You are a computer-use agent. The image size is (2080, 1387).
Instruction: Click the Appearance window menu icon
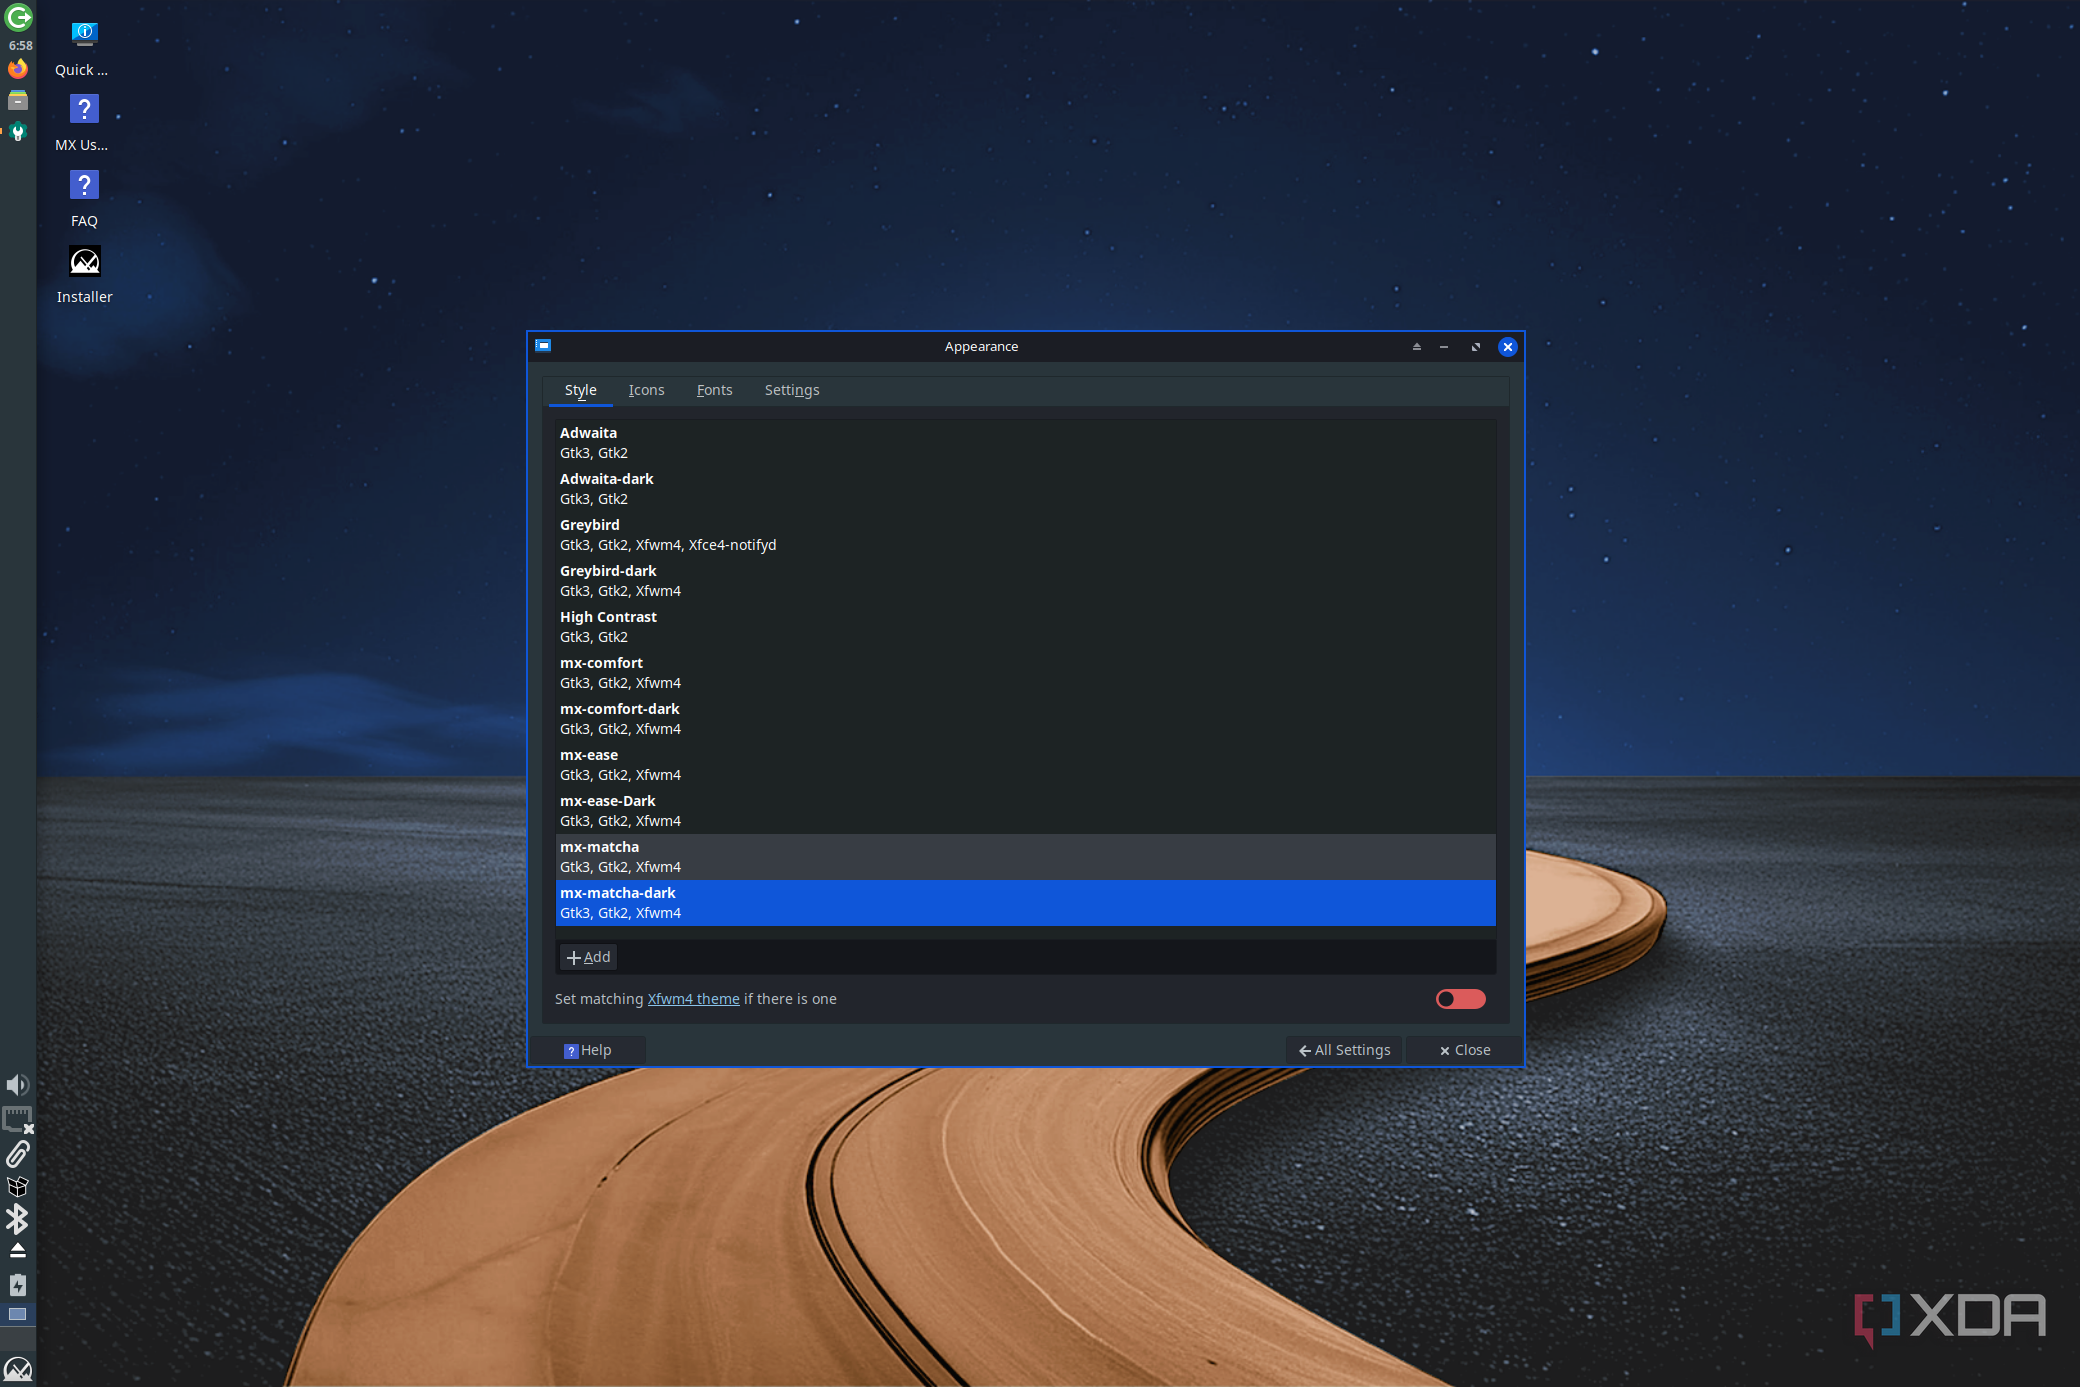[x=543, y=346]
